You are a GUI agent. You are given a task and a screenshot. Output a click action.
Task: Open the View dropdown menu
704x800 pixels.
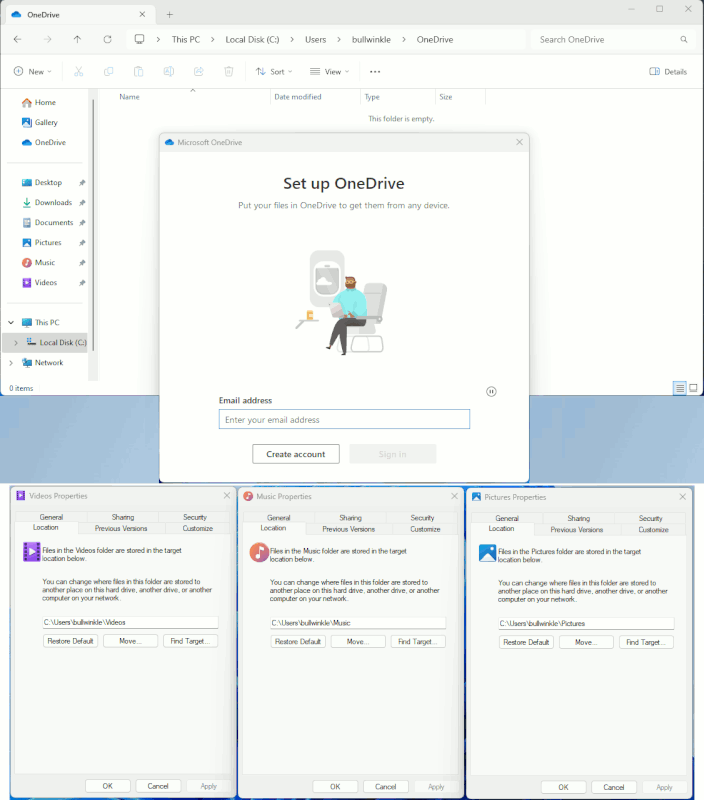pos(330,71)
